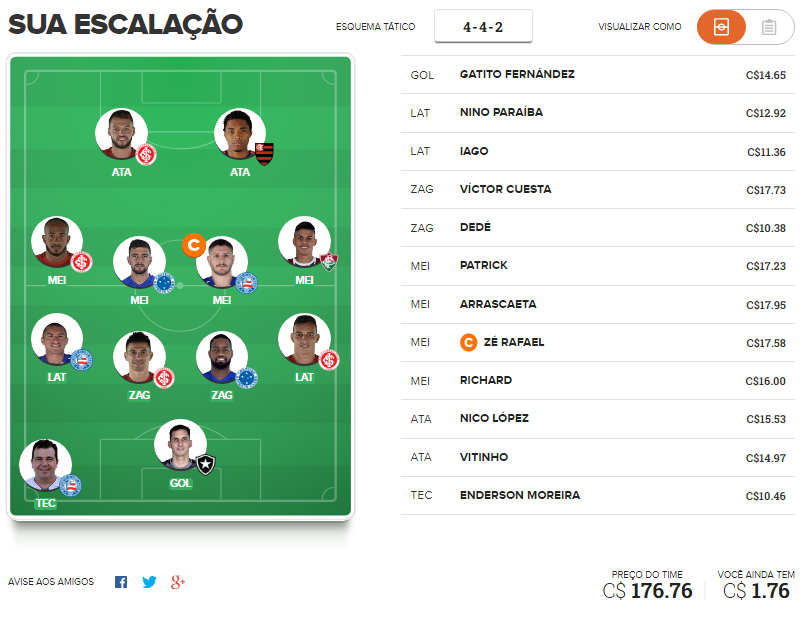The width and height of the screenshot is (805, 619).
Task: Share lineup on Facebook icon
Action: [x=121, y=582]
